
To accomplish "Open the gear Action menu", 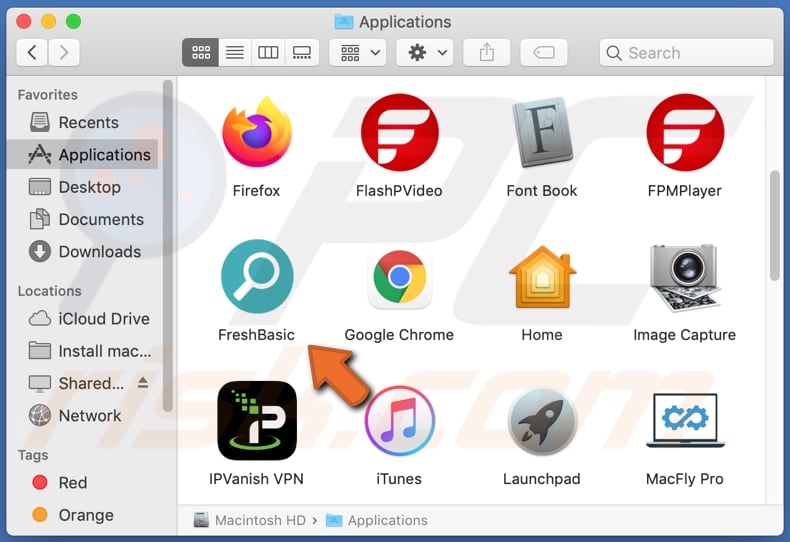I will 425,52.
